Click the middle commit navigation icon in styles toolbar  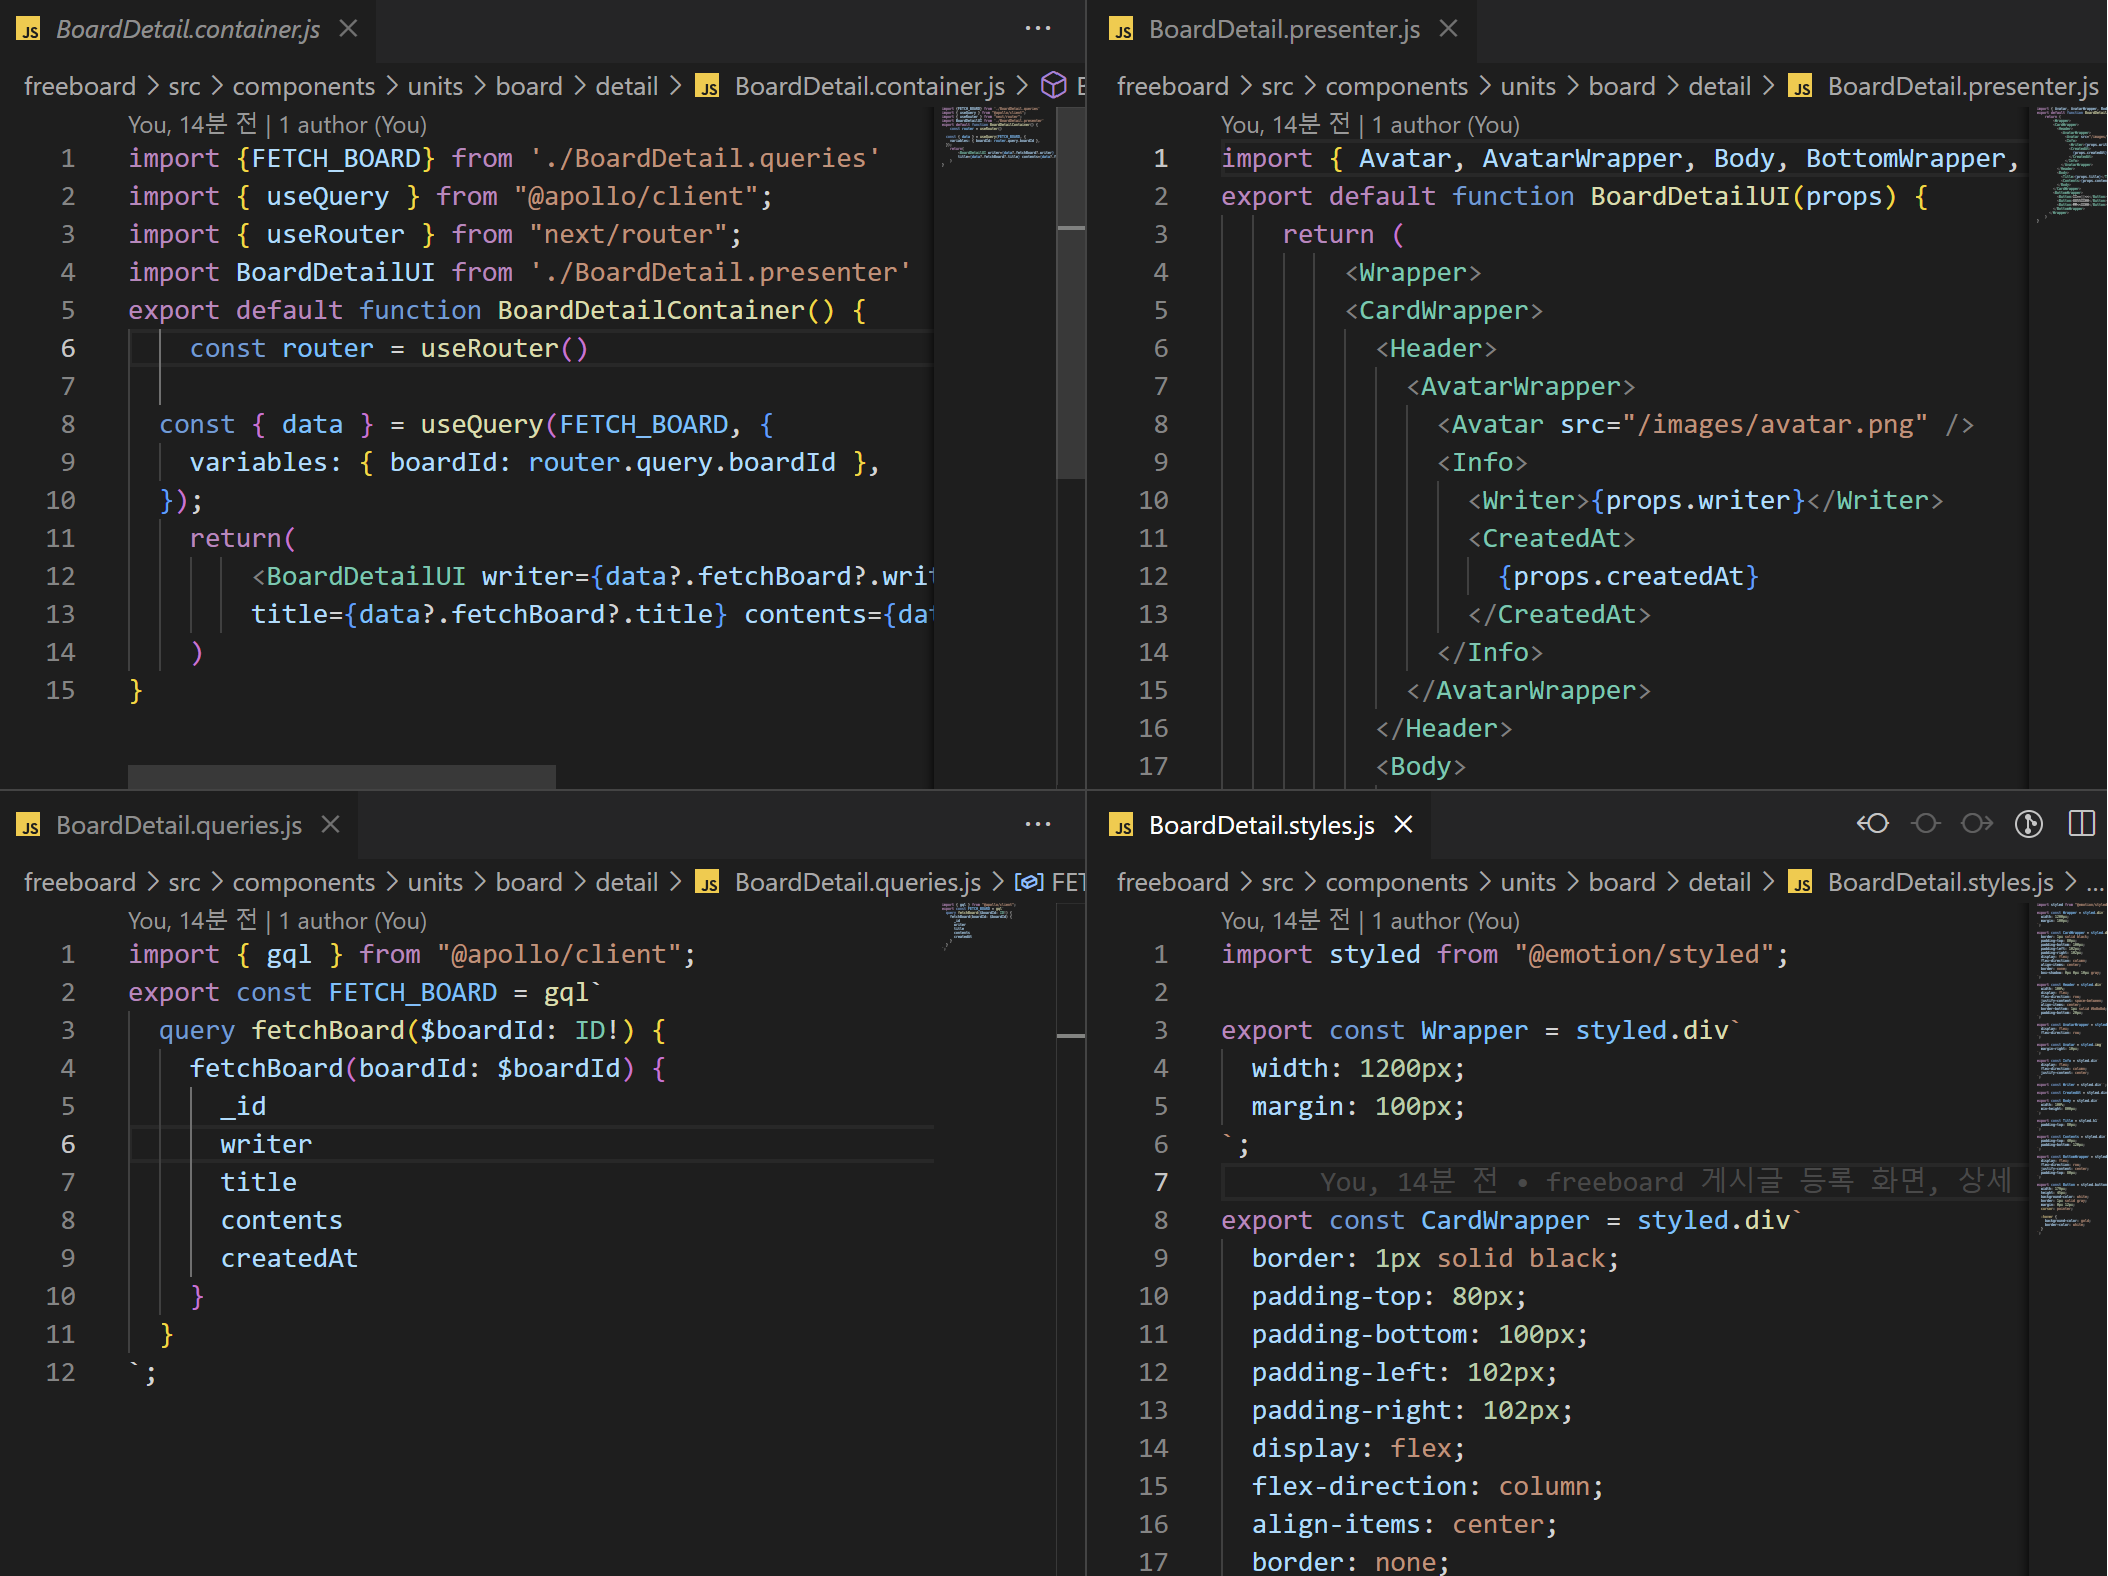(1926, 824)
